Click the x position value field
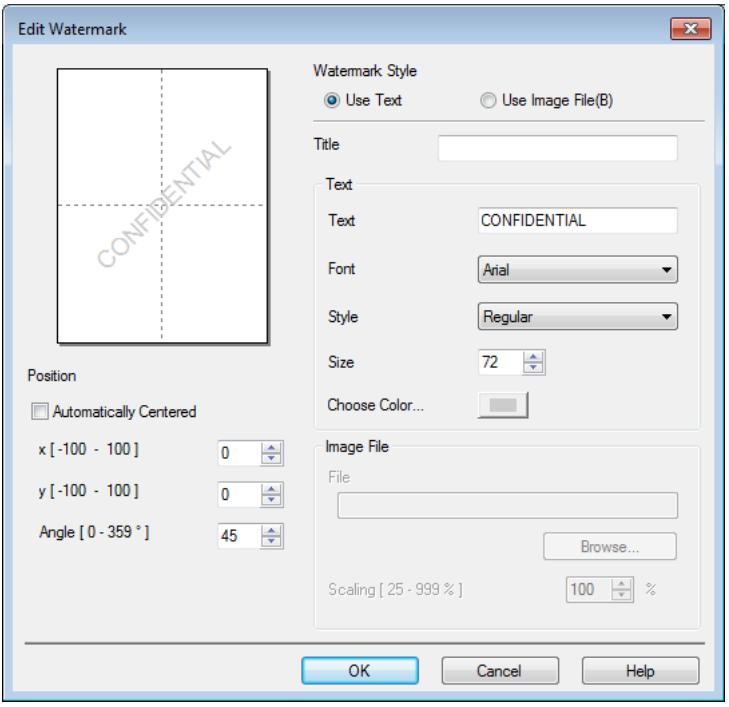The height and width of the screenshot is (707, 729). pos(239,453)
